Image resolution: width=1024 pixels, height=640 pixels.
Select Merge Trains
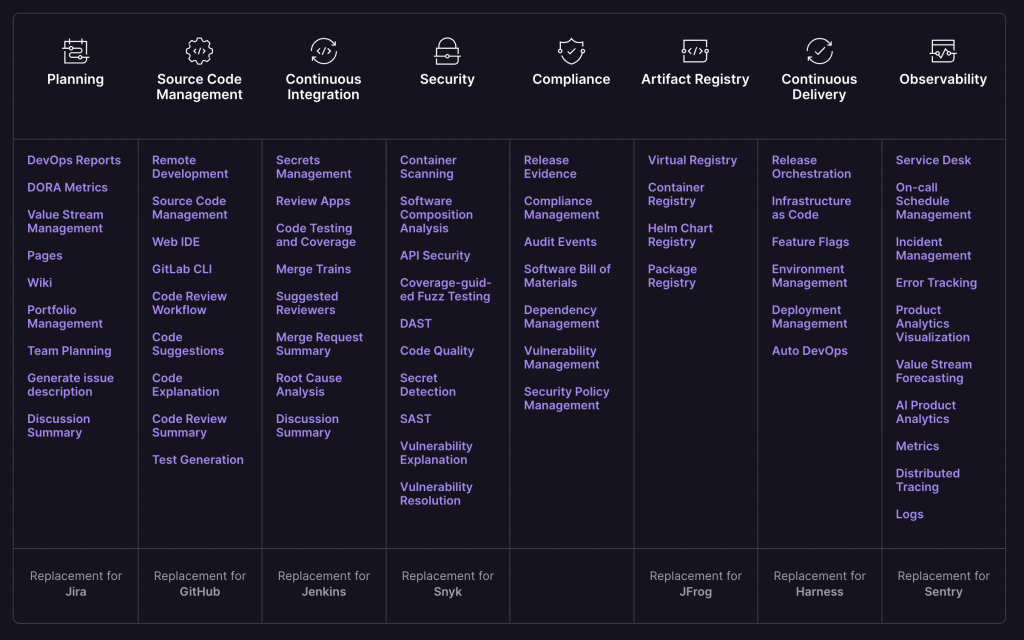(x=313, y=269)
